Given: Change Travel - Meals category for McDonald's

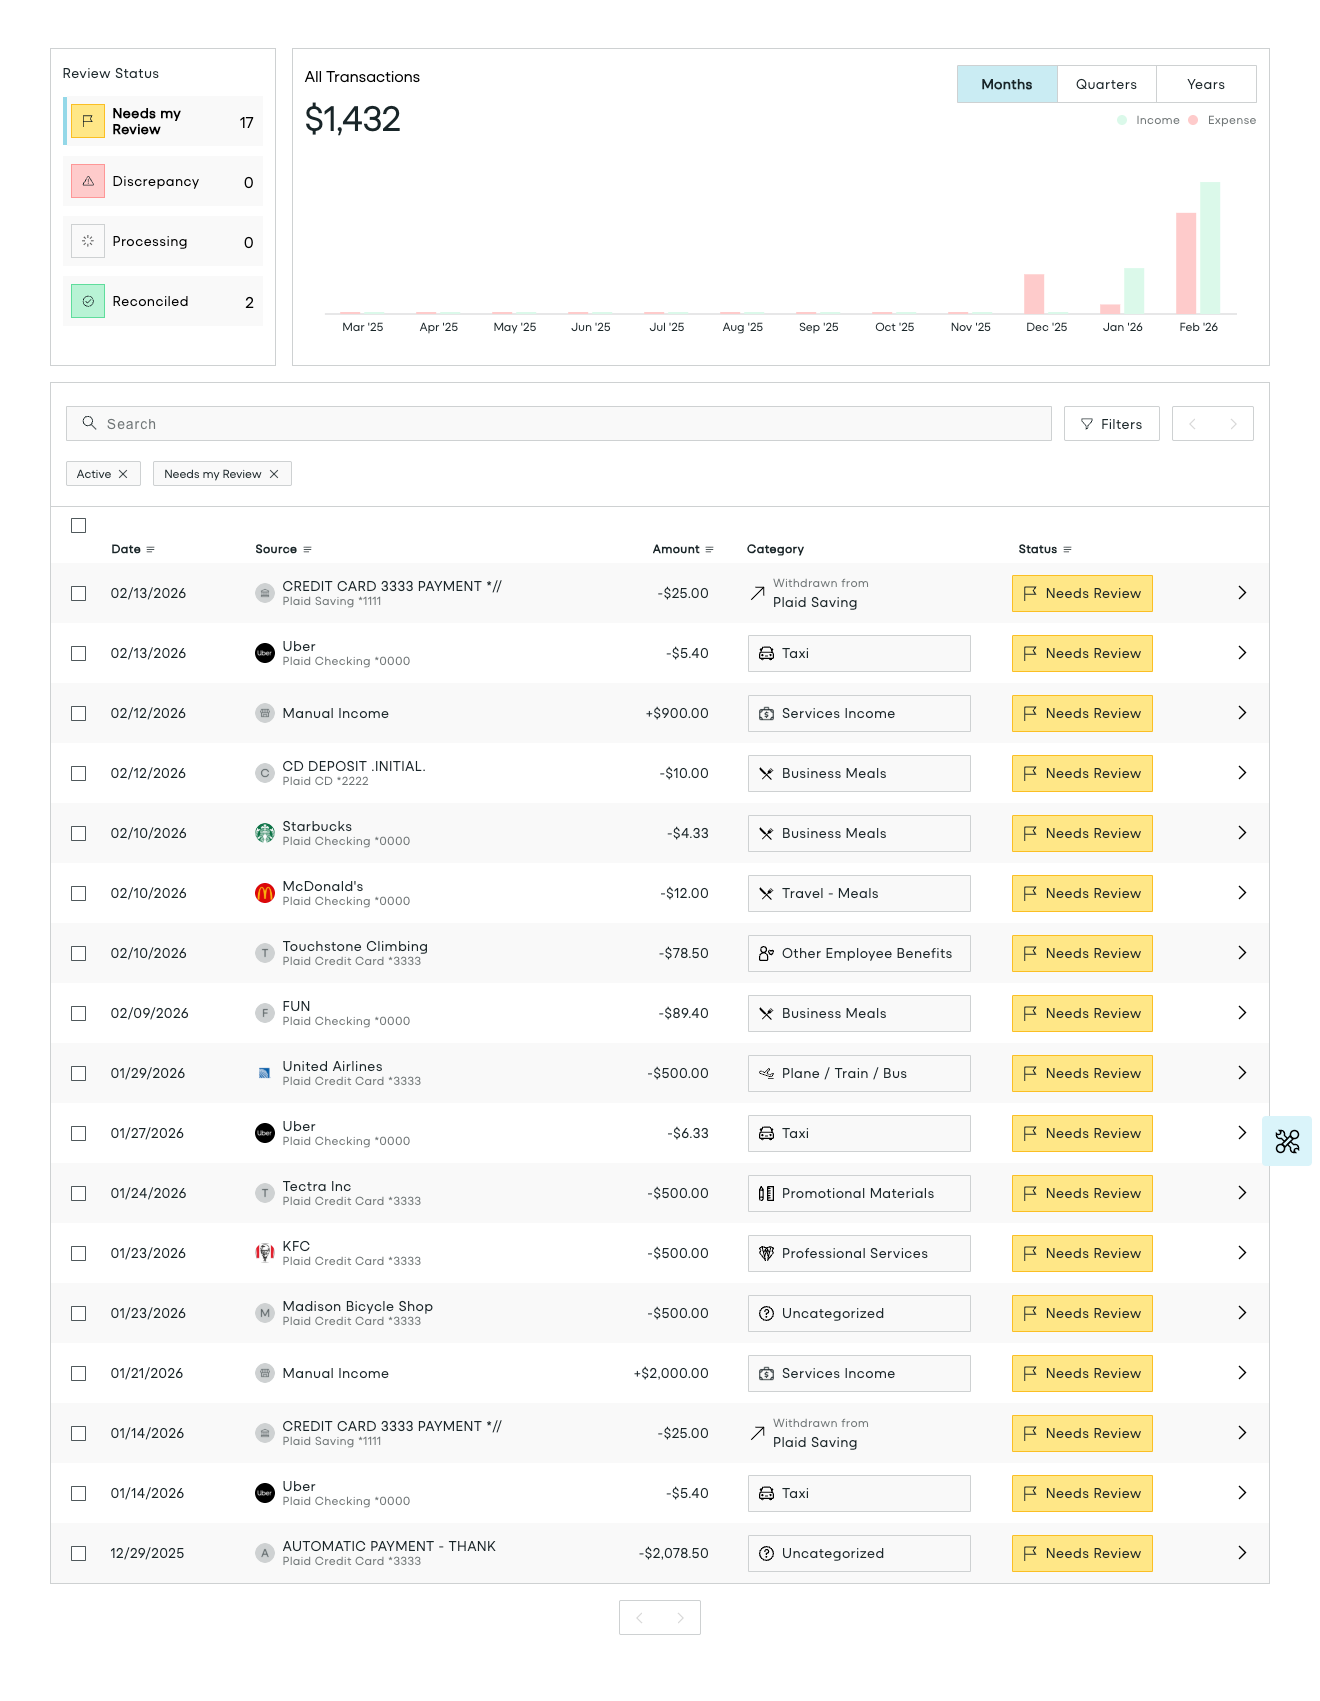Looking at the screenshot, I should [x=859, y=893].
